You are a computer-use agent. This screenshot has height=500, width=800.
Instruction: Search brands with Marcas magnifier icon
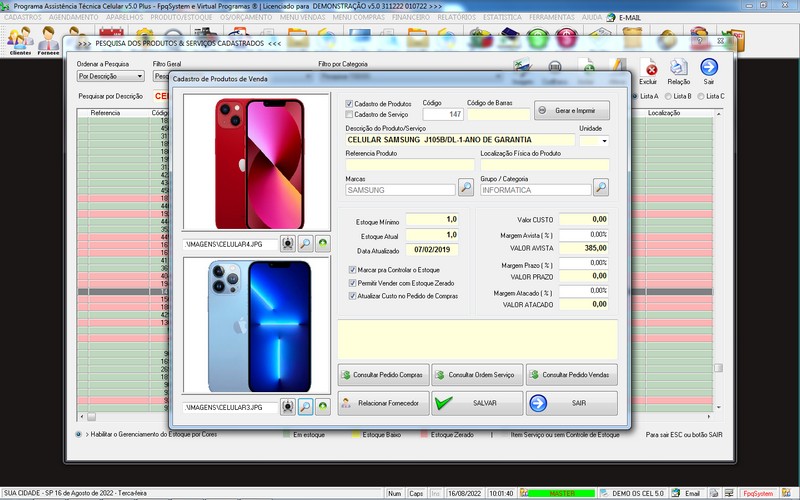point(466,187)
